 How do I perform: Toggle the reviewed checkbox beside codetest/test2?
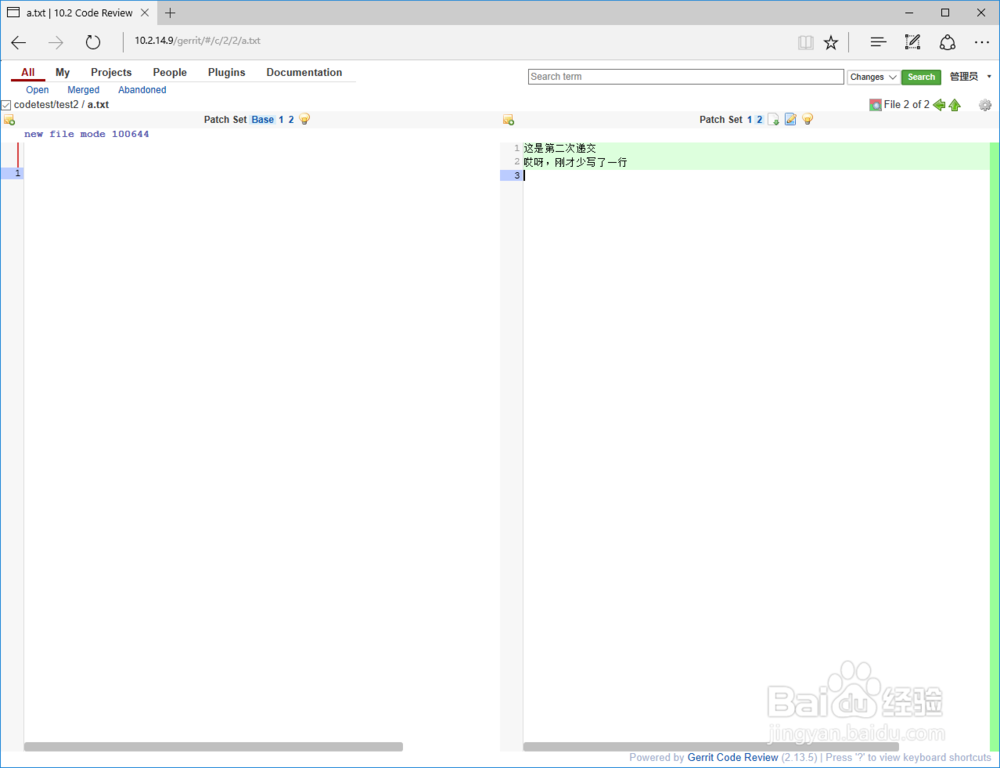coord(6,105)
